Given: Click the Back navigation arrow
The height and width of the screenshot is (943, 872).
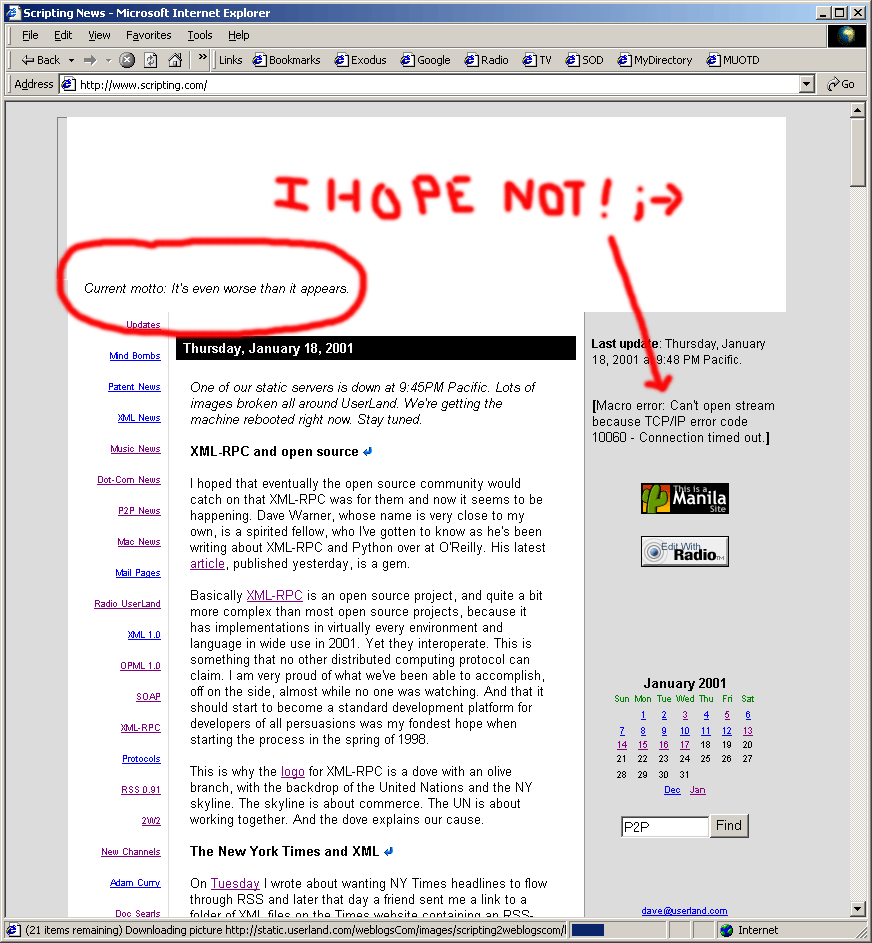Looking at the screenshot, I should point(40,60).
